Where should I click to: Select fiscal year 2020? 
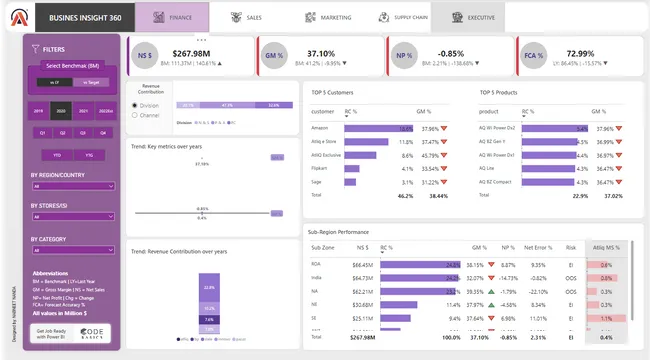(61, 111)
